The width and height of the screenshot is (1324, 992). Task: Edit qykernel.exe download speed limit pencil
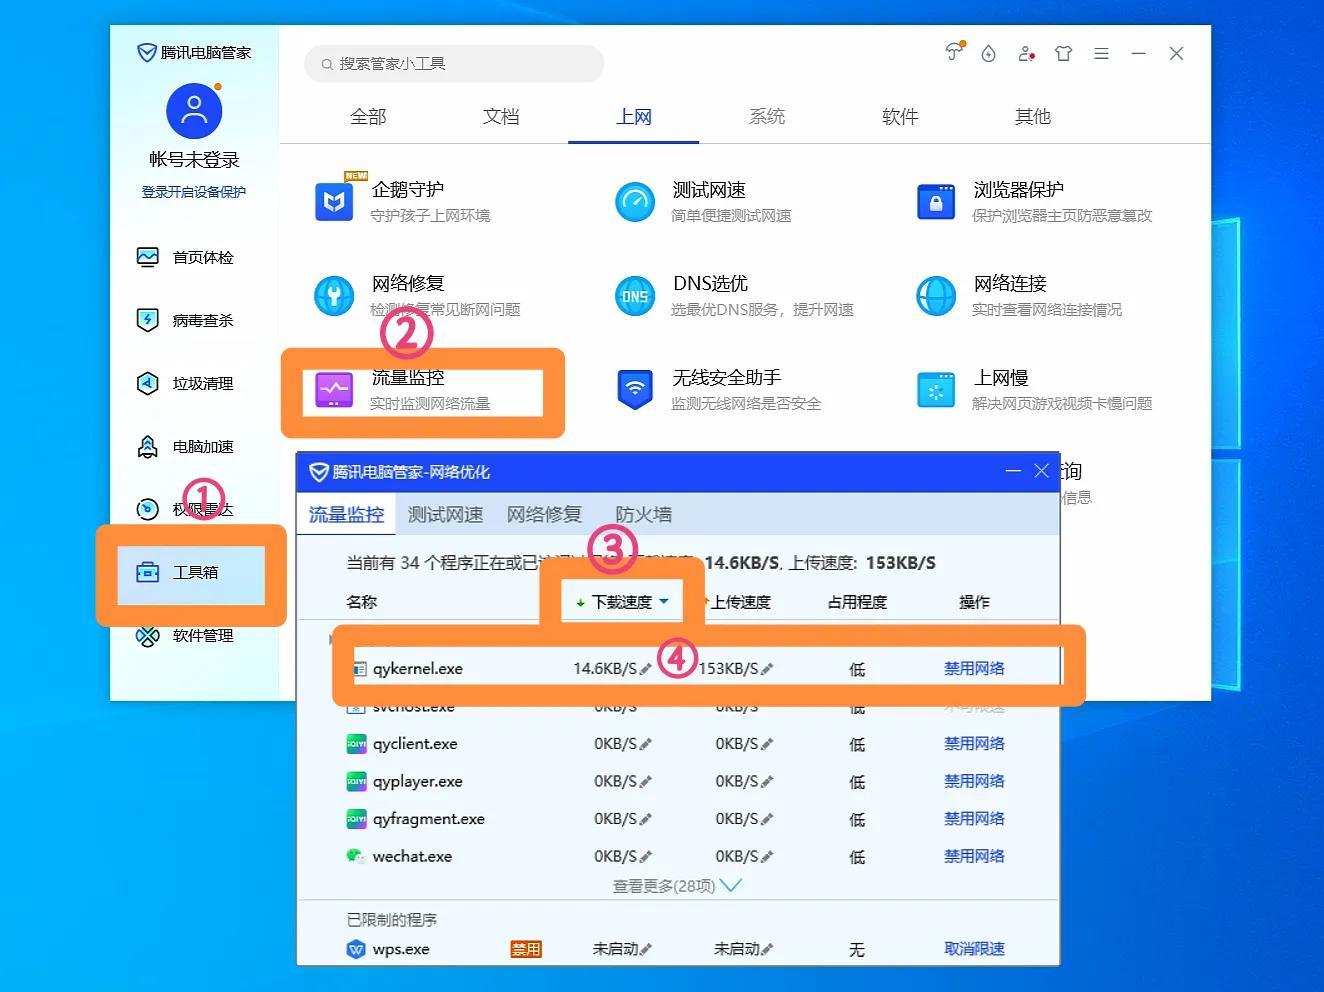click(645, 669)
